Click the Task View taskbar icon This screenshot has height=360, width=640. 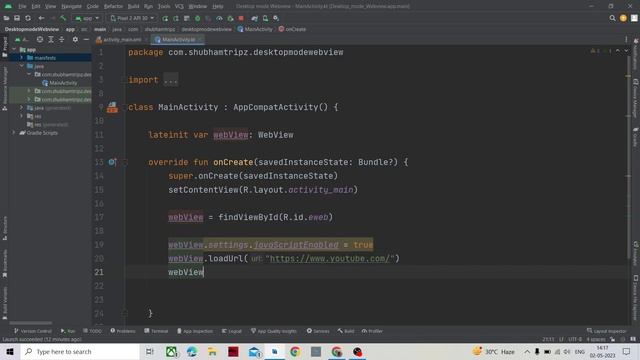149,351
